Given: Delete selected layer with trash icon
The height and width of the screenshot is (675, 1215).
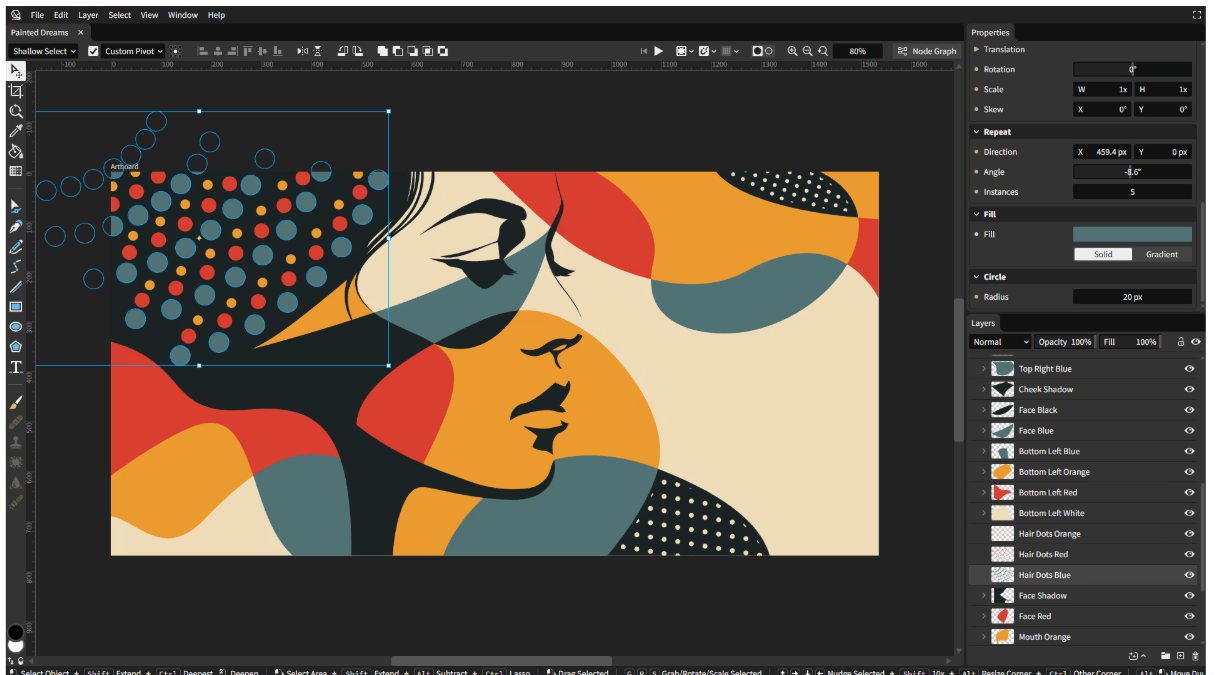Looking at the screenshot, I should (1194, 656).
